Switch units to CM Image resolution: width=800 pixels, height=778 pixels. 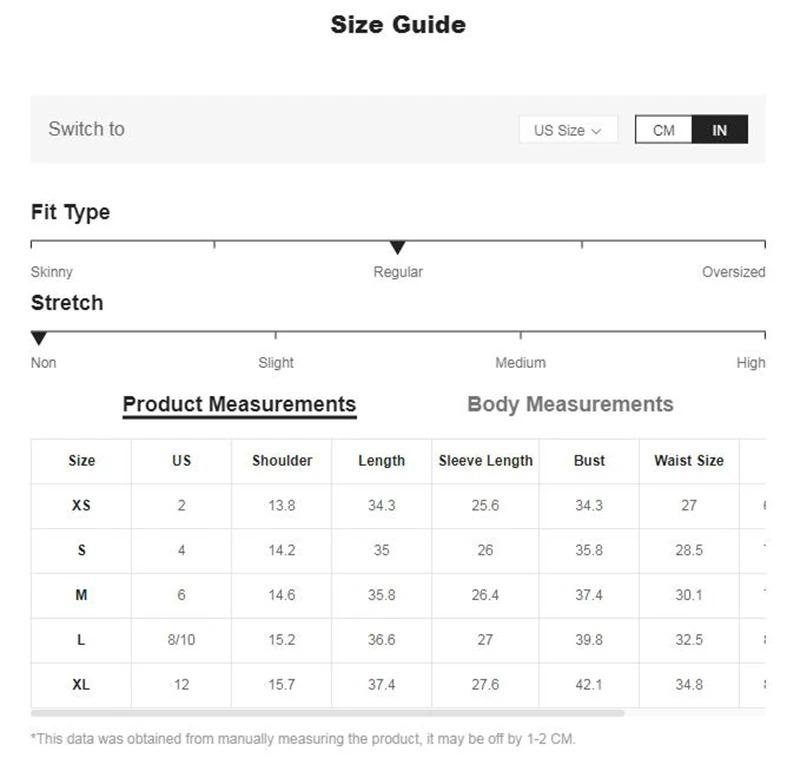tap(663, 130)
